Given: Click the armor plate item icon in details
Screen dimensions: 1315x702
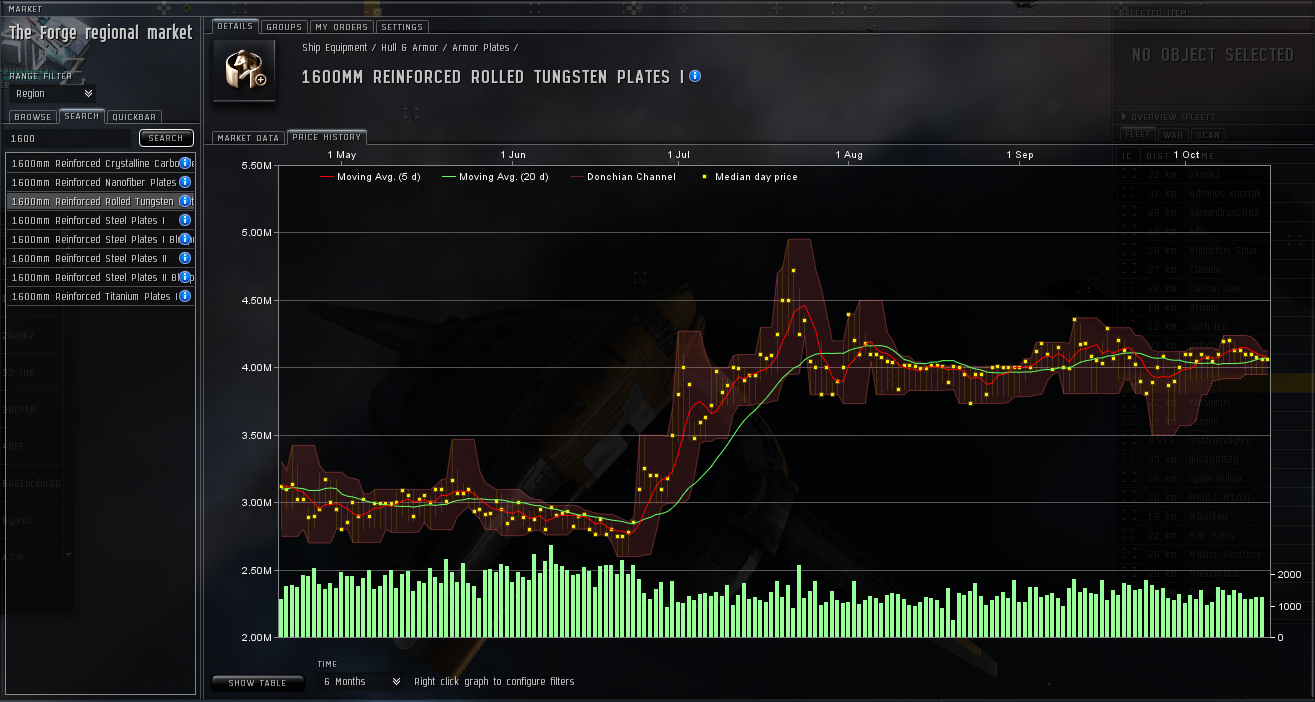Looking at the screenshot, I should (244, 71).
